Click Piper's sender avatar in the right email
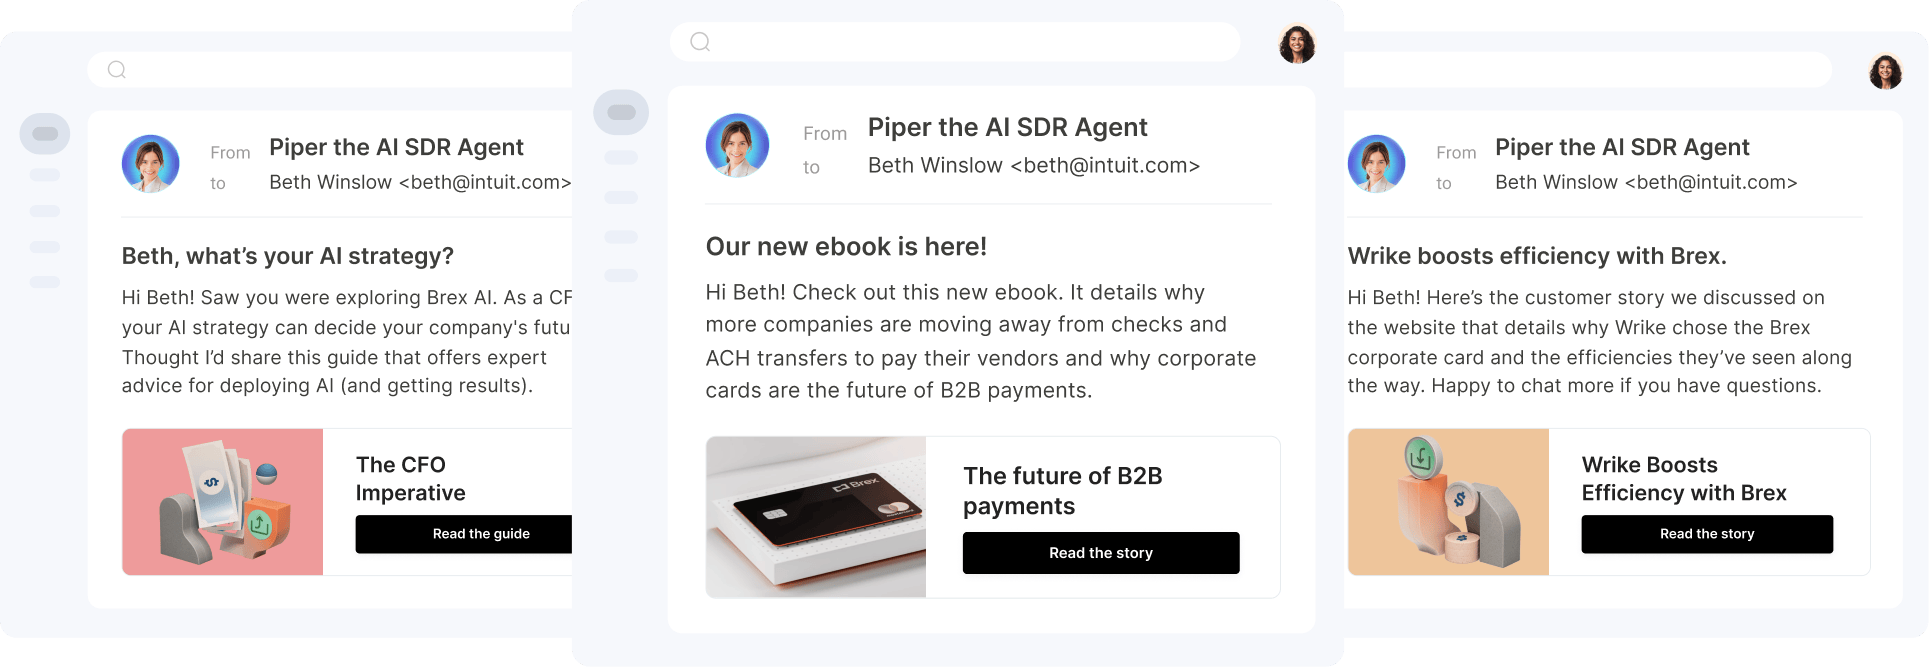 tap(1376, 164)
